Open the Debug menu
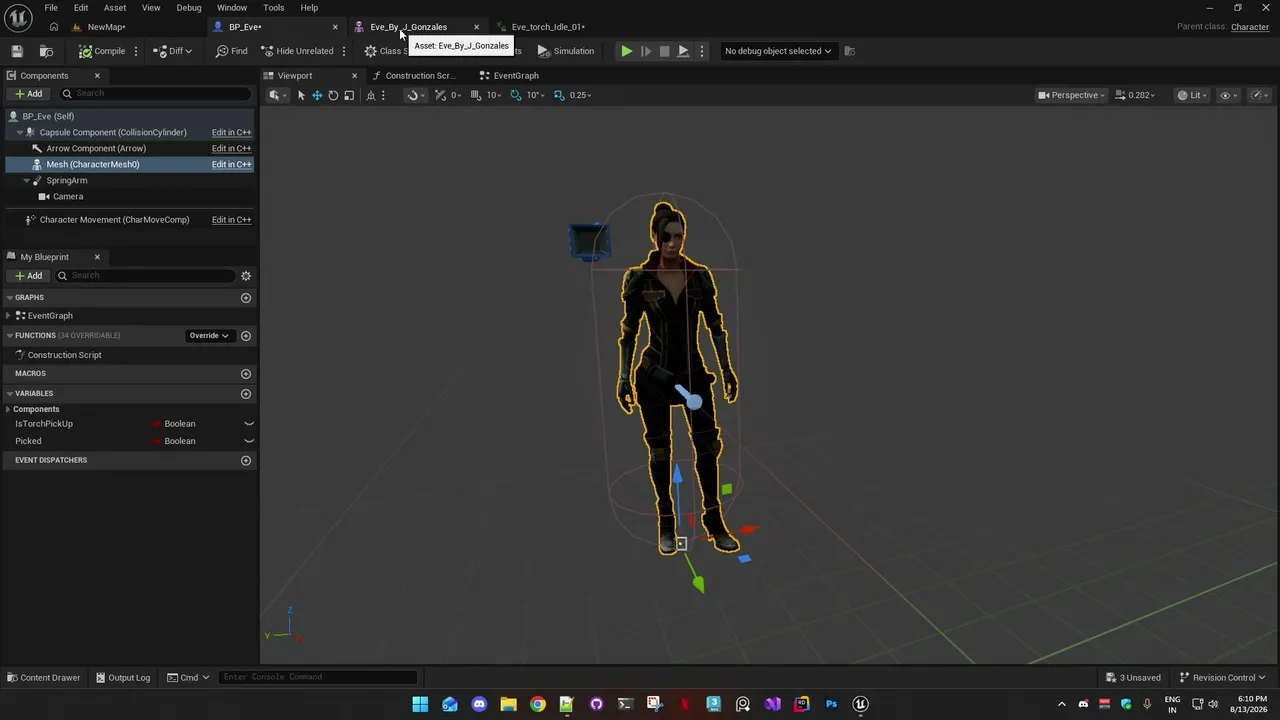1280x720 pixels. [x=189, y=8]
